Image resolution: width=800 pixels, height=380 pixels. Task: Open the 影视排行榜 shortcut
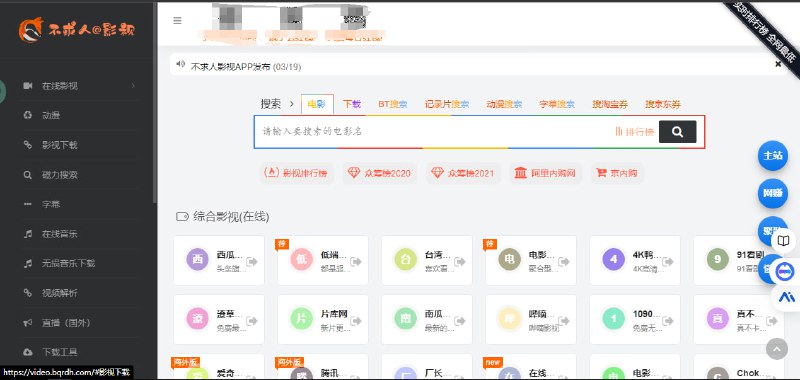[296, 173]
